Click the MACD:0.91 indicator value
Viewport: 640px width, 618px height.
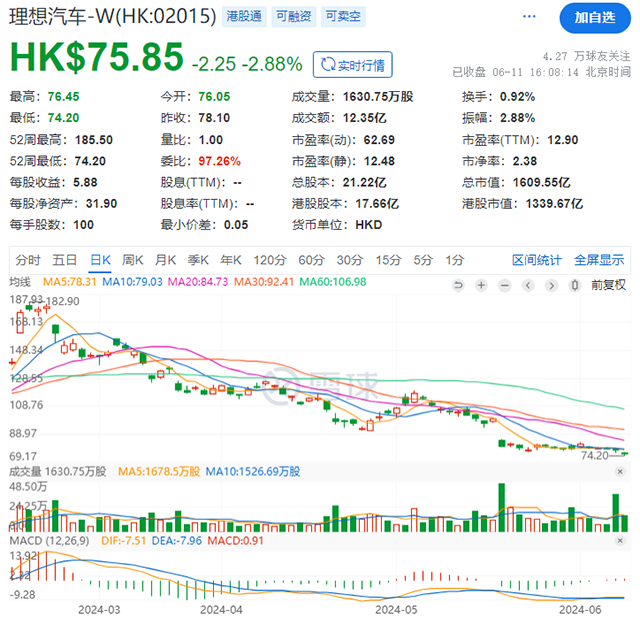[x=236, y=541]
